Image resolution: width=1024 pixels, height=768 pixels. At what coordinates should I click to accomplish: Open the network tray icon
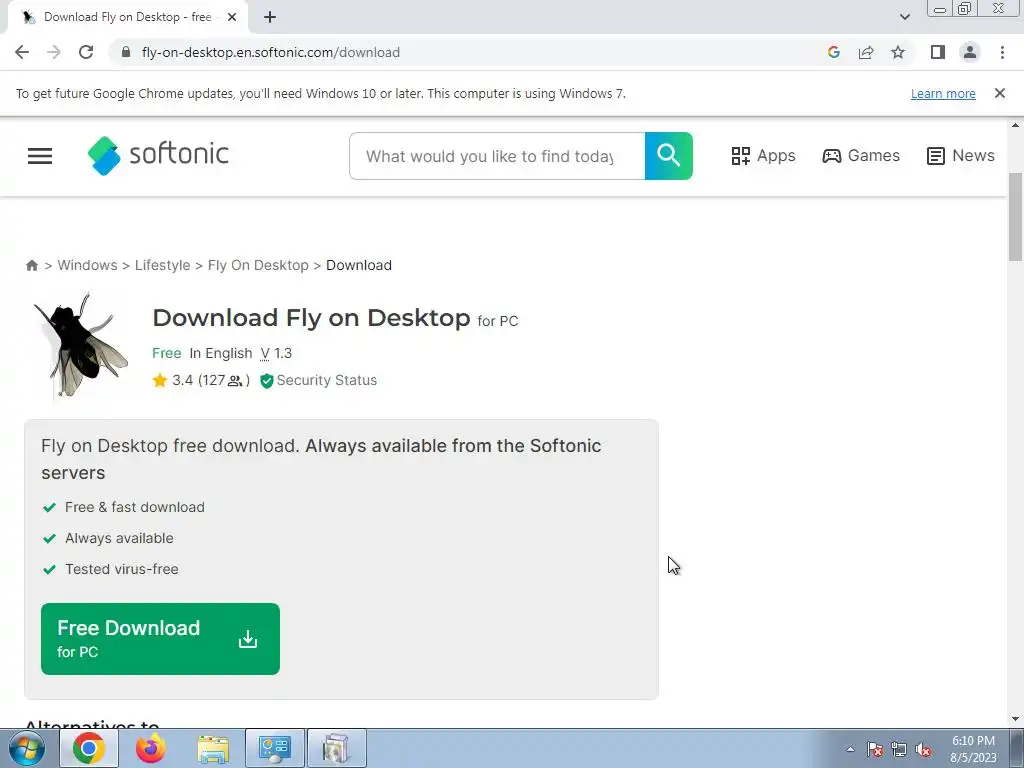click(x=899, y=749)
